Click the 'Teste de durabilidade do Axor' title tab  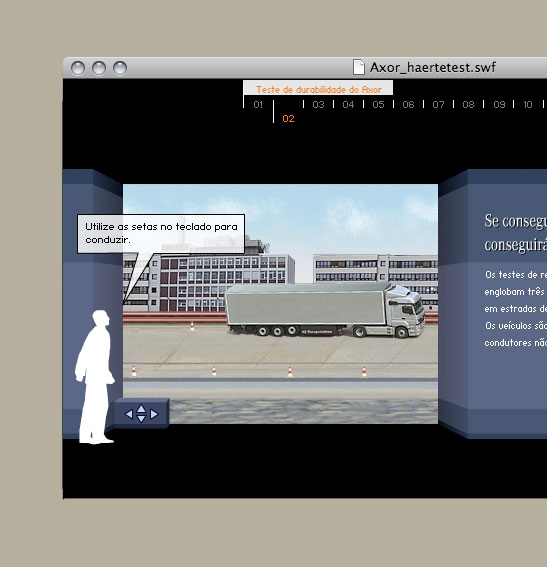(x=318, y=88)
